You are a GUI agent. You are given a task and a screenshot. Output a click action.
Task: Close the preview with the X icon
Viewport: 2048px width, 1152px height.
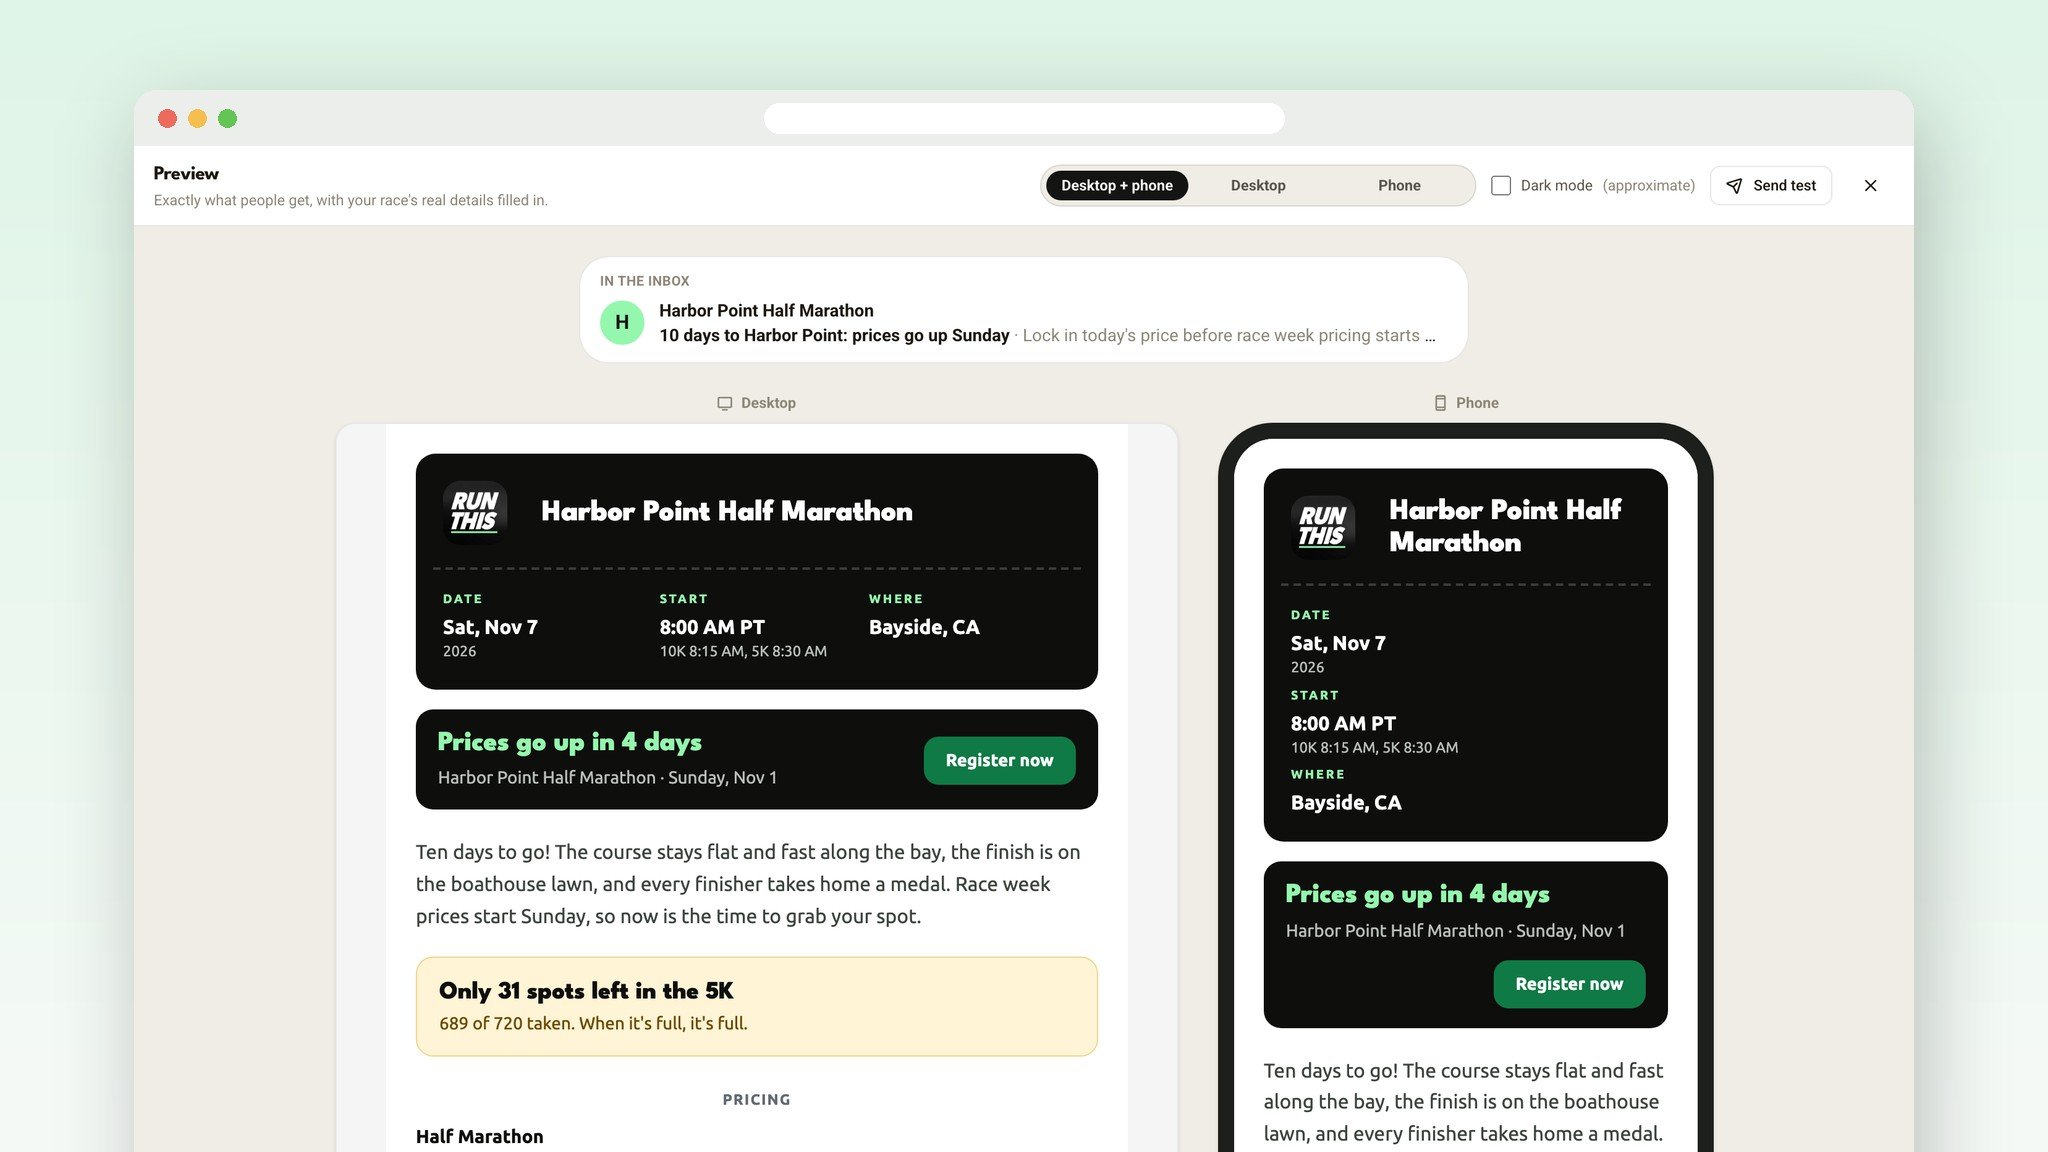[x=1870, y=186]
